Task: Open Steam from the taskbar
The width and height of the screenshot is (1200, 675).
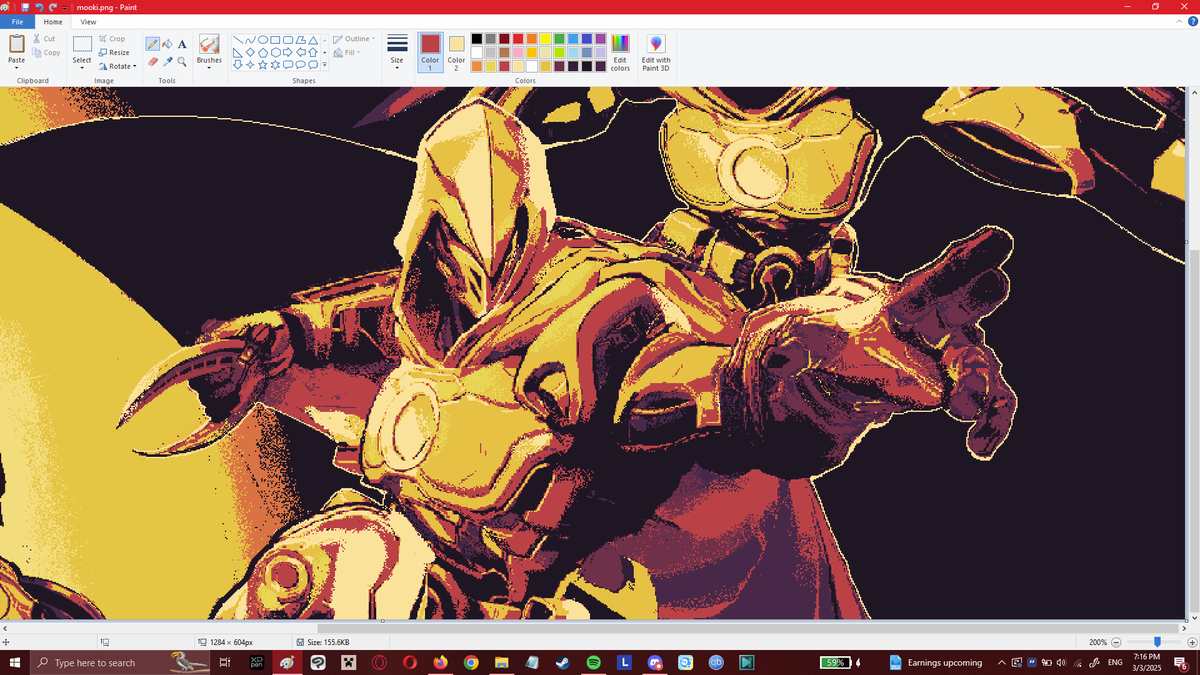Action: pos(562,662)
